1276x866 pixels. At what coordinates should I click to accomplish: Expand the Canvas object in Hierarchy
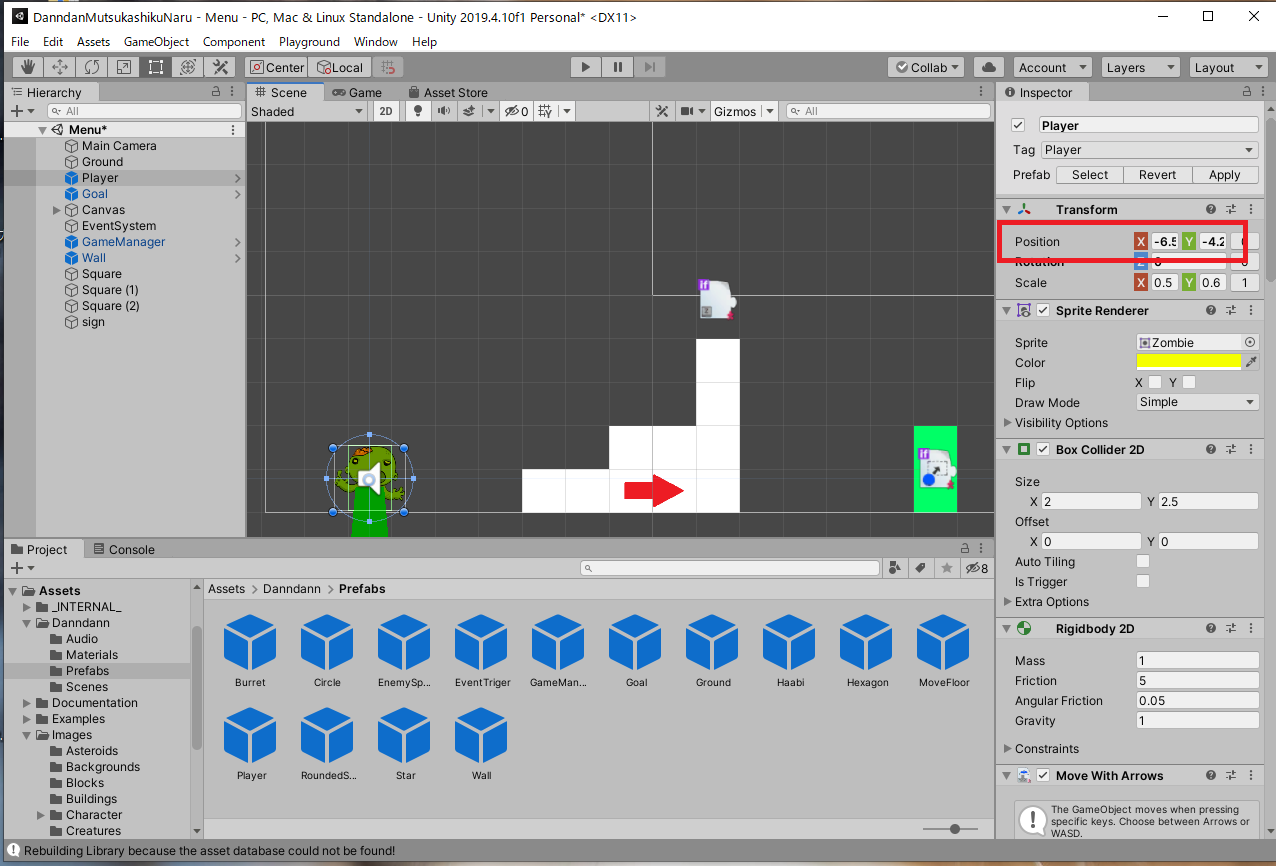coord(57,210)
